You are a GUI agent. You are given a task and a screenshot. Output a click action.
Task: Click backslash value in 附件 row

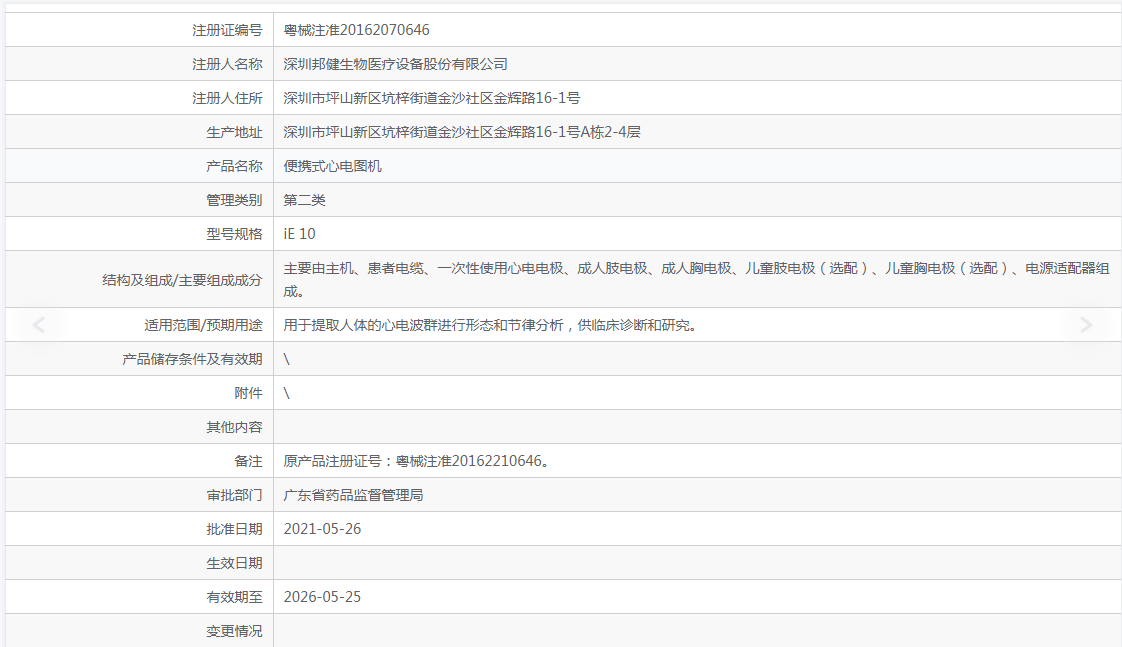[x=286, y=393]
